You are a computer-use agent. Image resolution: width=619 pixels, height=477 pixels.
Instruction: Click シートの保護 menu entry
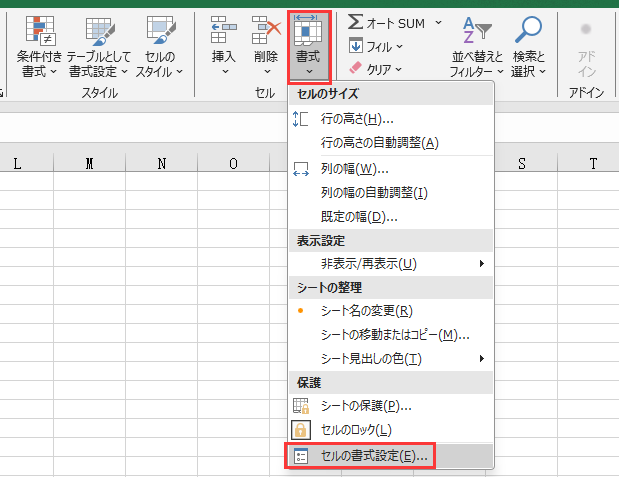[x=366, y=406]
